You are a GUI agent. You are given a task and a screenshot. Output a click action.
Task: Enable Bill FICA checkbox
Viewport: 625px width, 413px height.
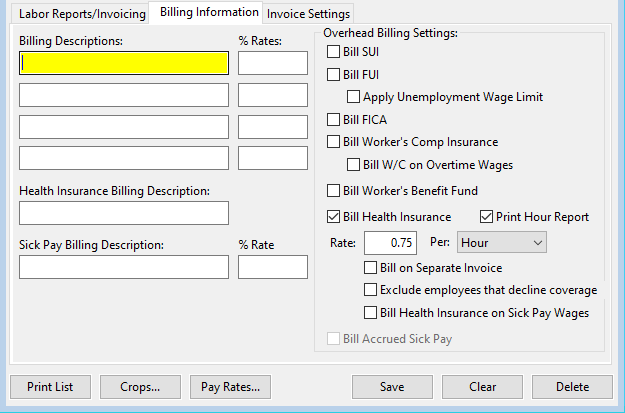click(335, 120)
